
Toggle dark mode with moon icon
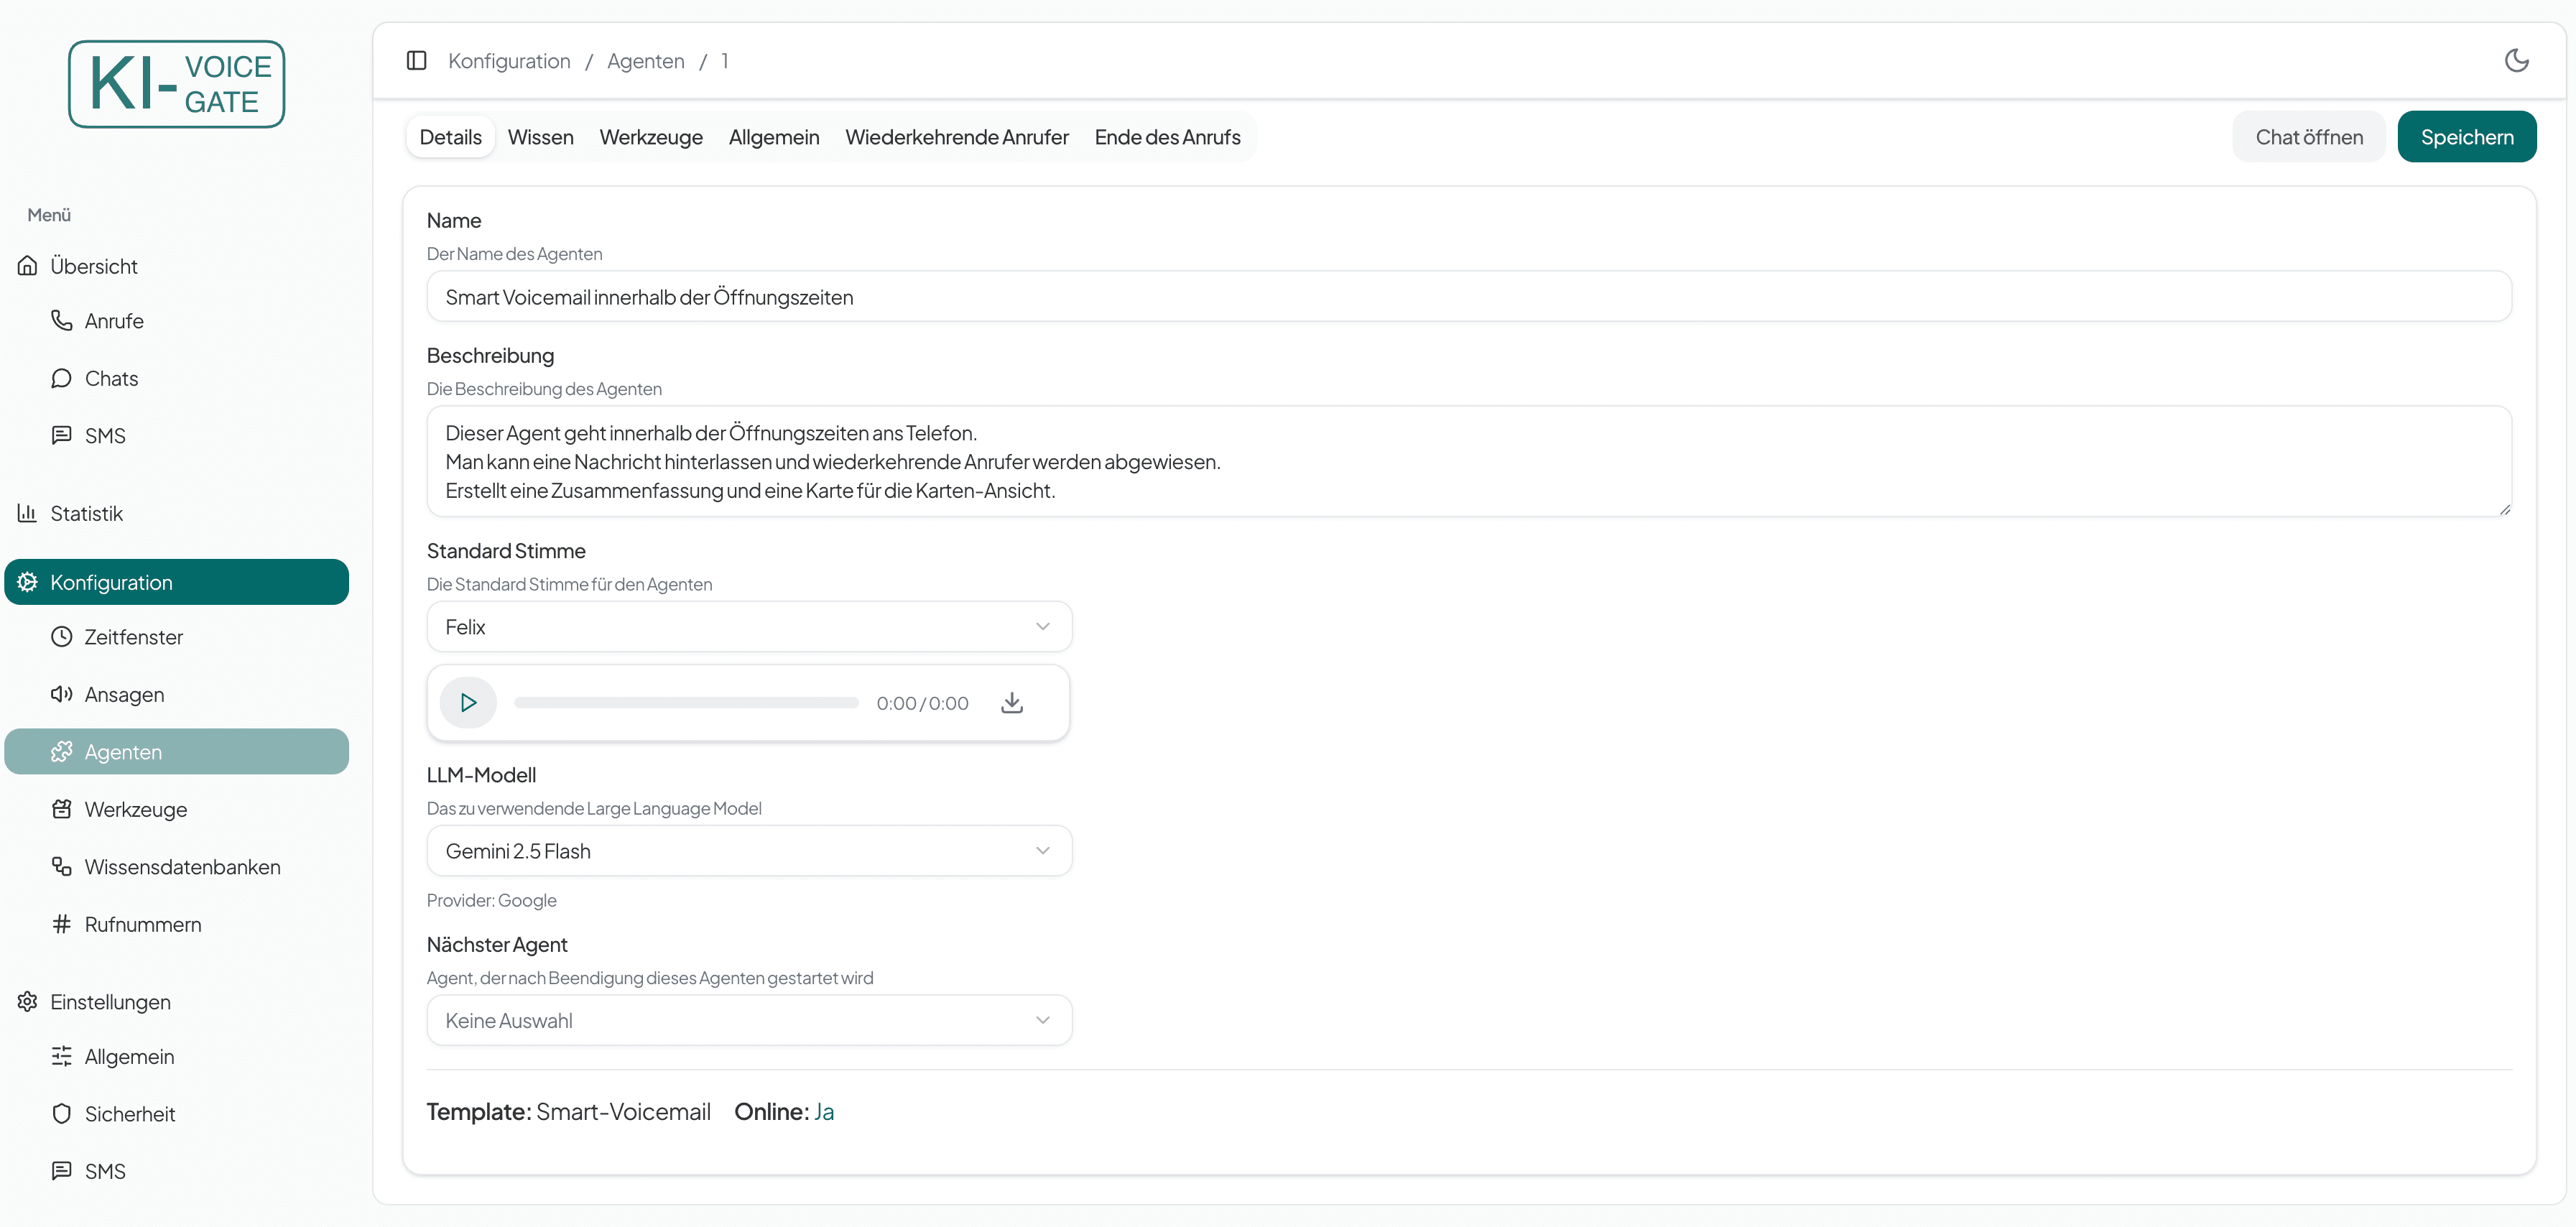[2516, 61]
